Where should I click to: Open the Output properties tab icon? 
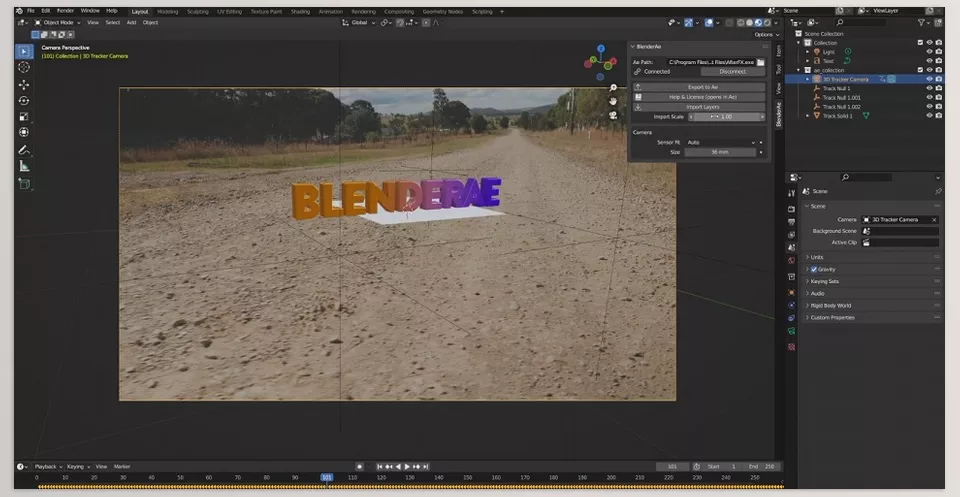792,222
